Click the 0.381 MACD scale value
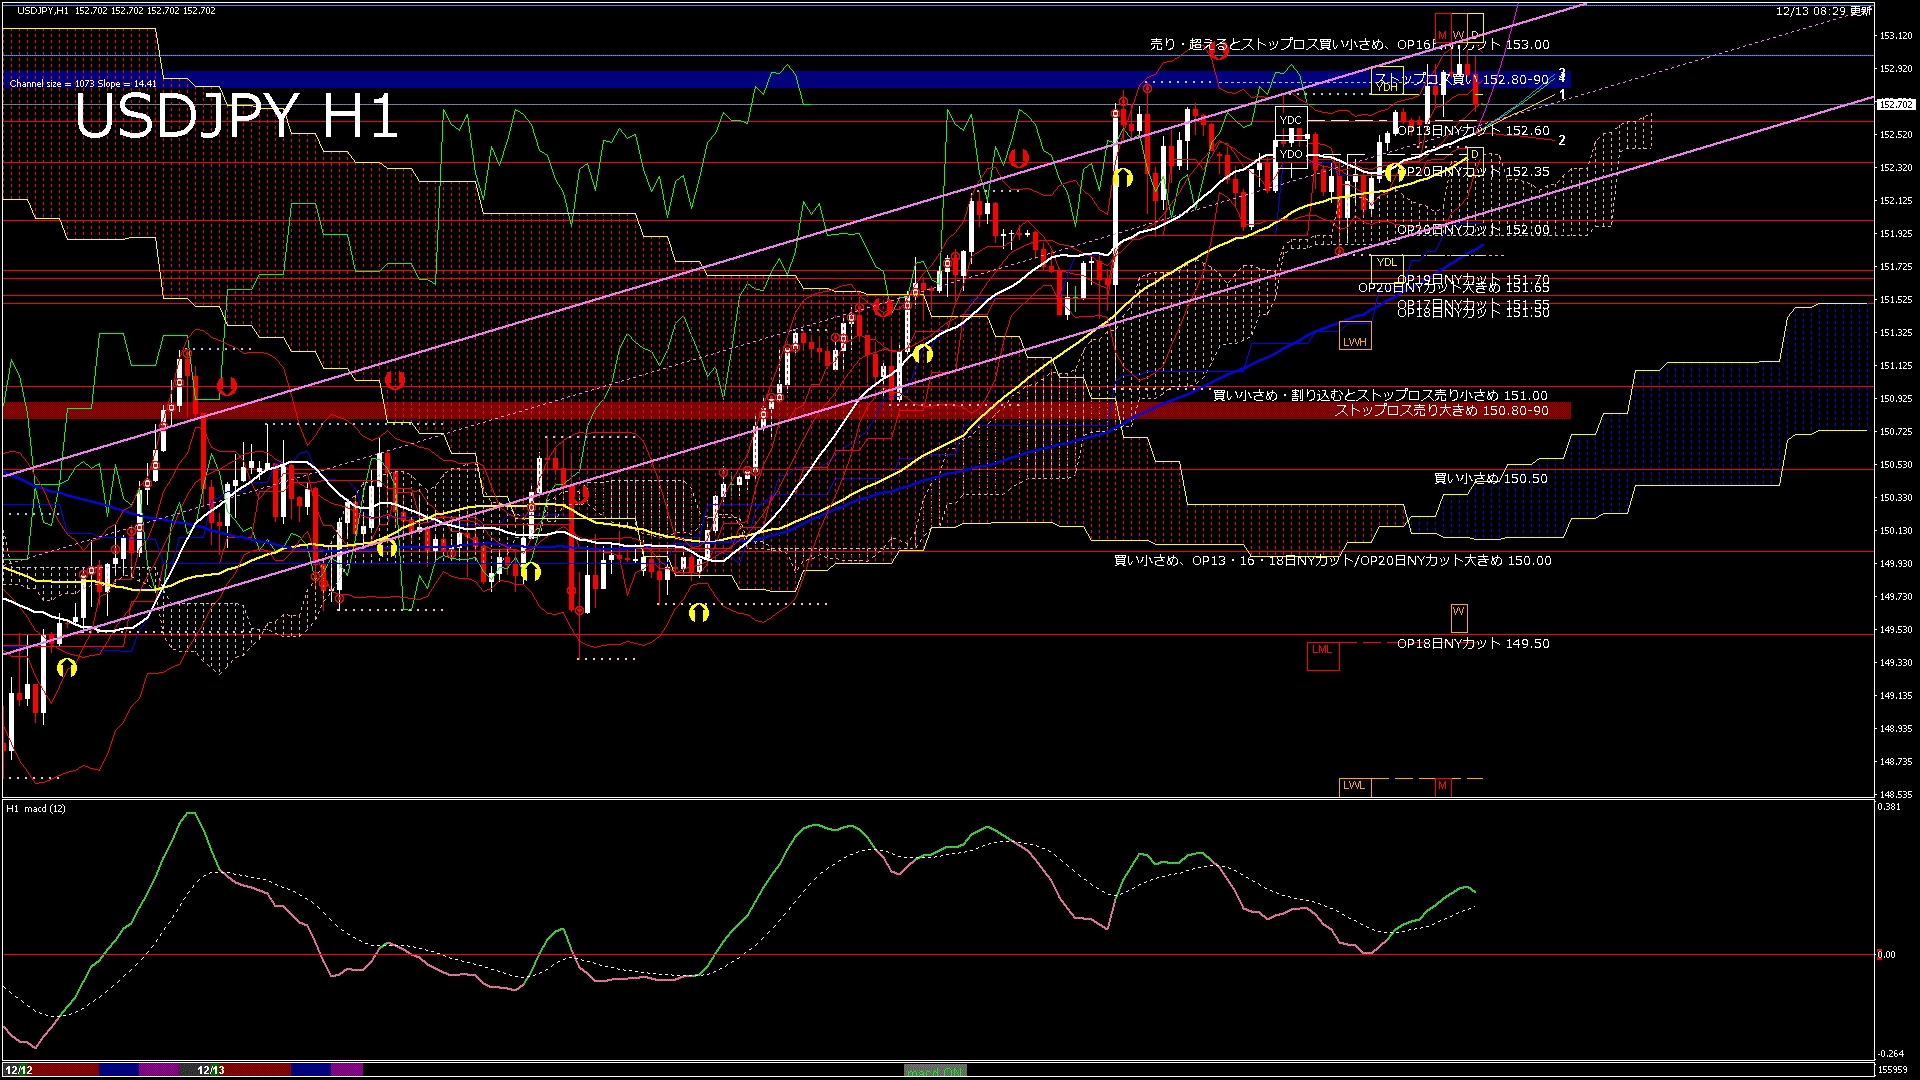This screenshot has width=1920, height=1080. pyautogui.click(x=1889, y=807)
